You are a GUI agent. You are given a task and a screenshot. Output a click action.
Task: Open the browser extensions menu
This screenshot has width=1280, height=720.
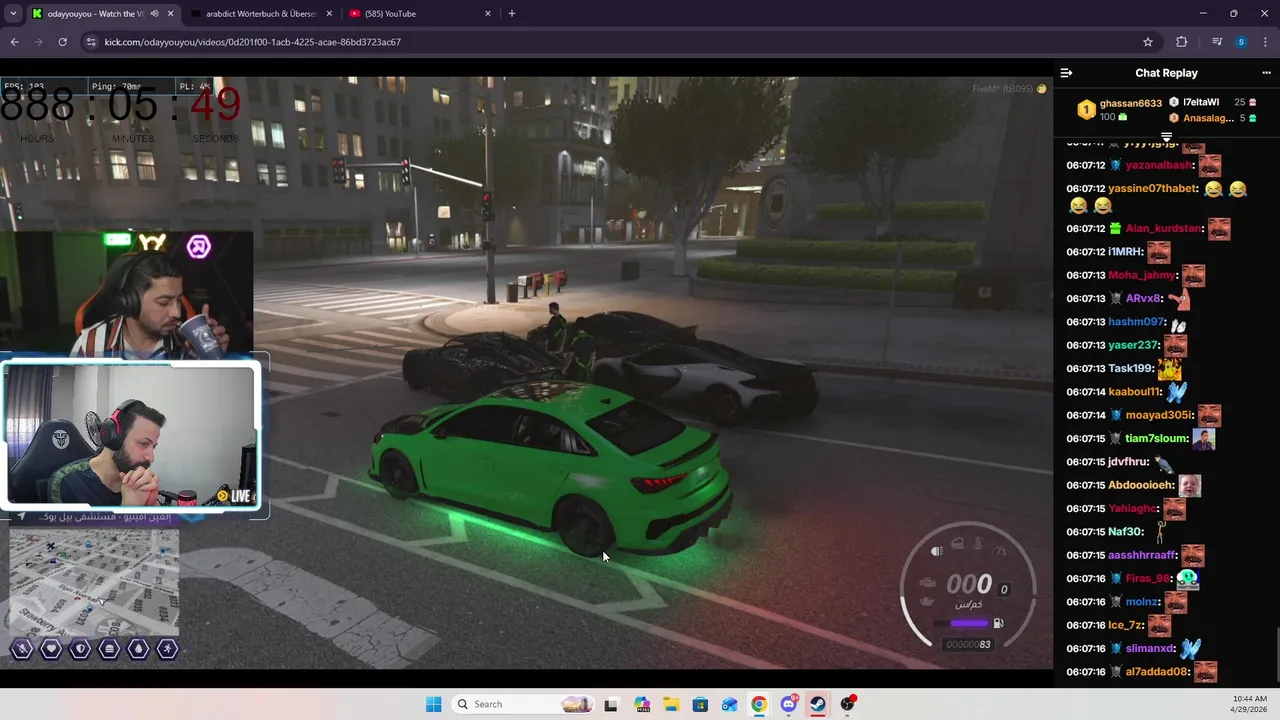(1181, 42)
